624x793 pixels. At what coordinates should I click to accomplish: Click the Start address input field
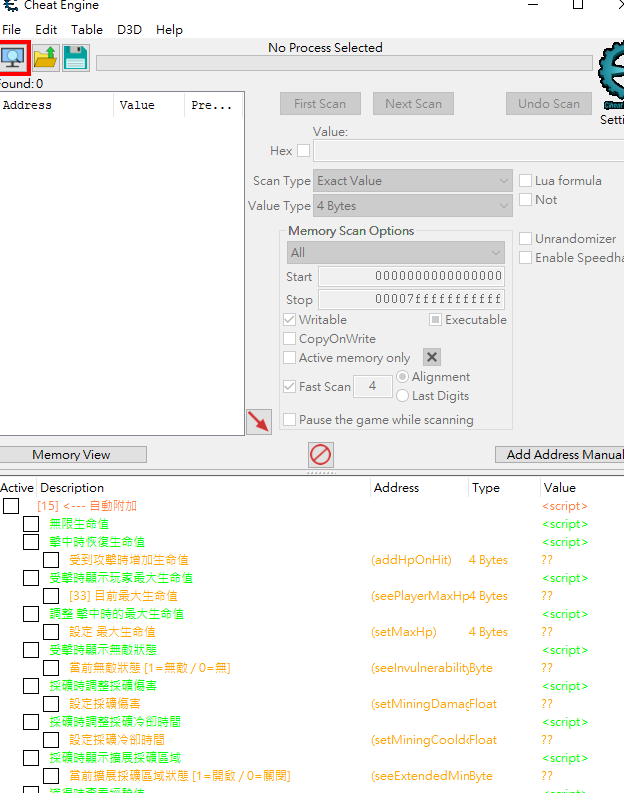point(411,277)
